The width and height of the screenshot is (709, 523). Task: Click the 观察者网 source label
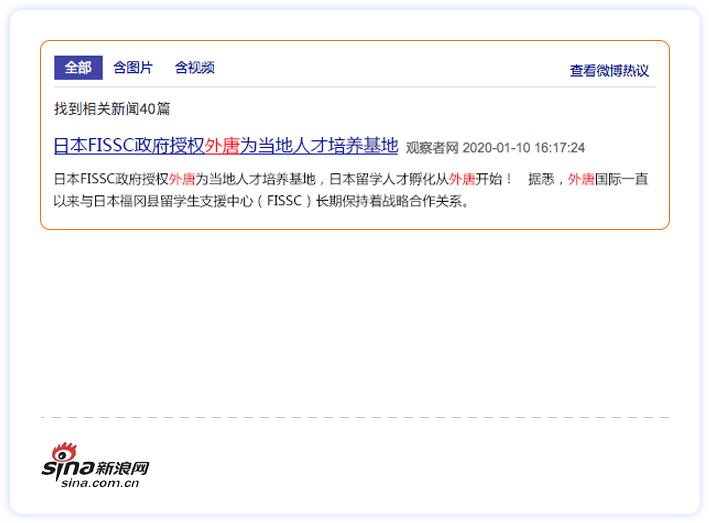pos(431,148)
